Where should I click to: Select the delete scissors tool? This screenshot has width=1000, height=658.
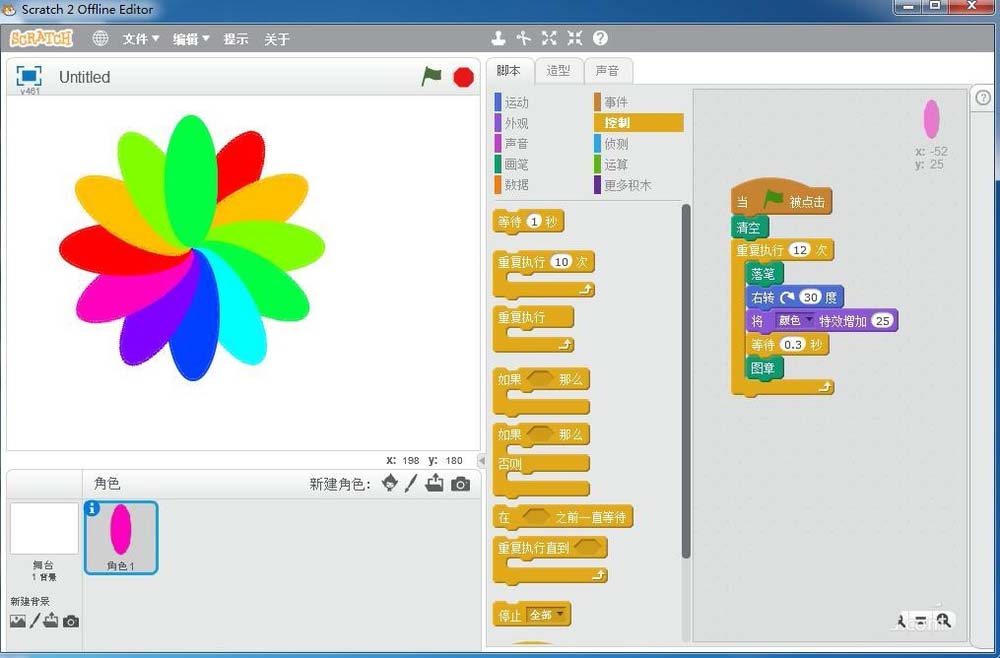coord(524,38)
